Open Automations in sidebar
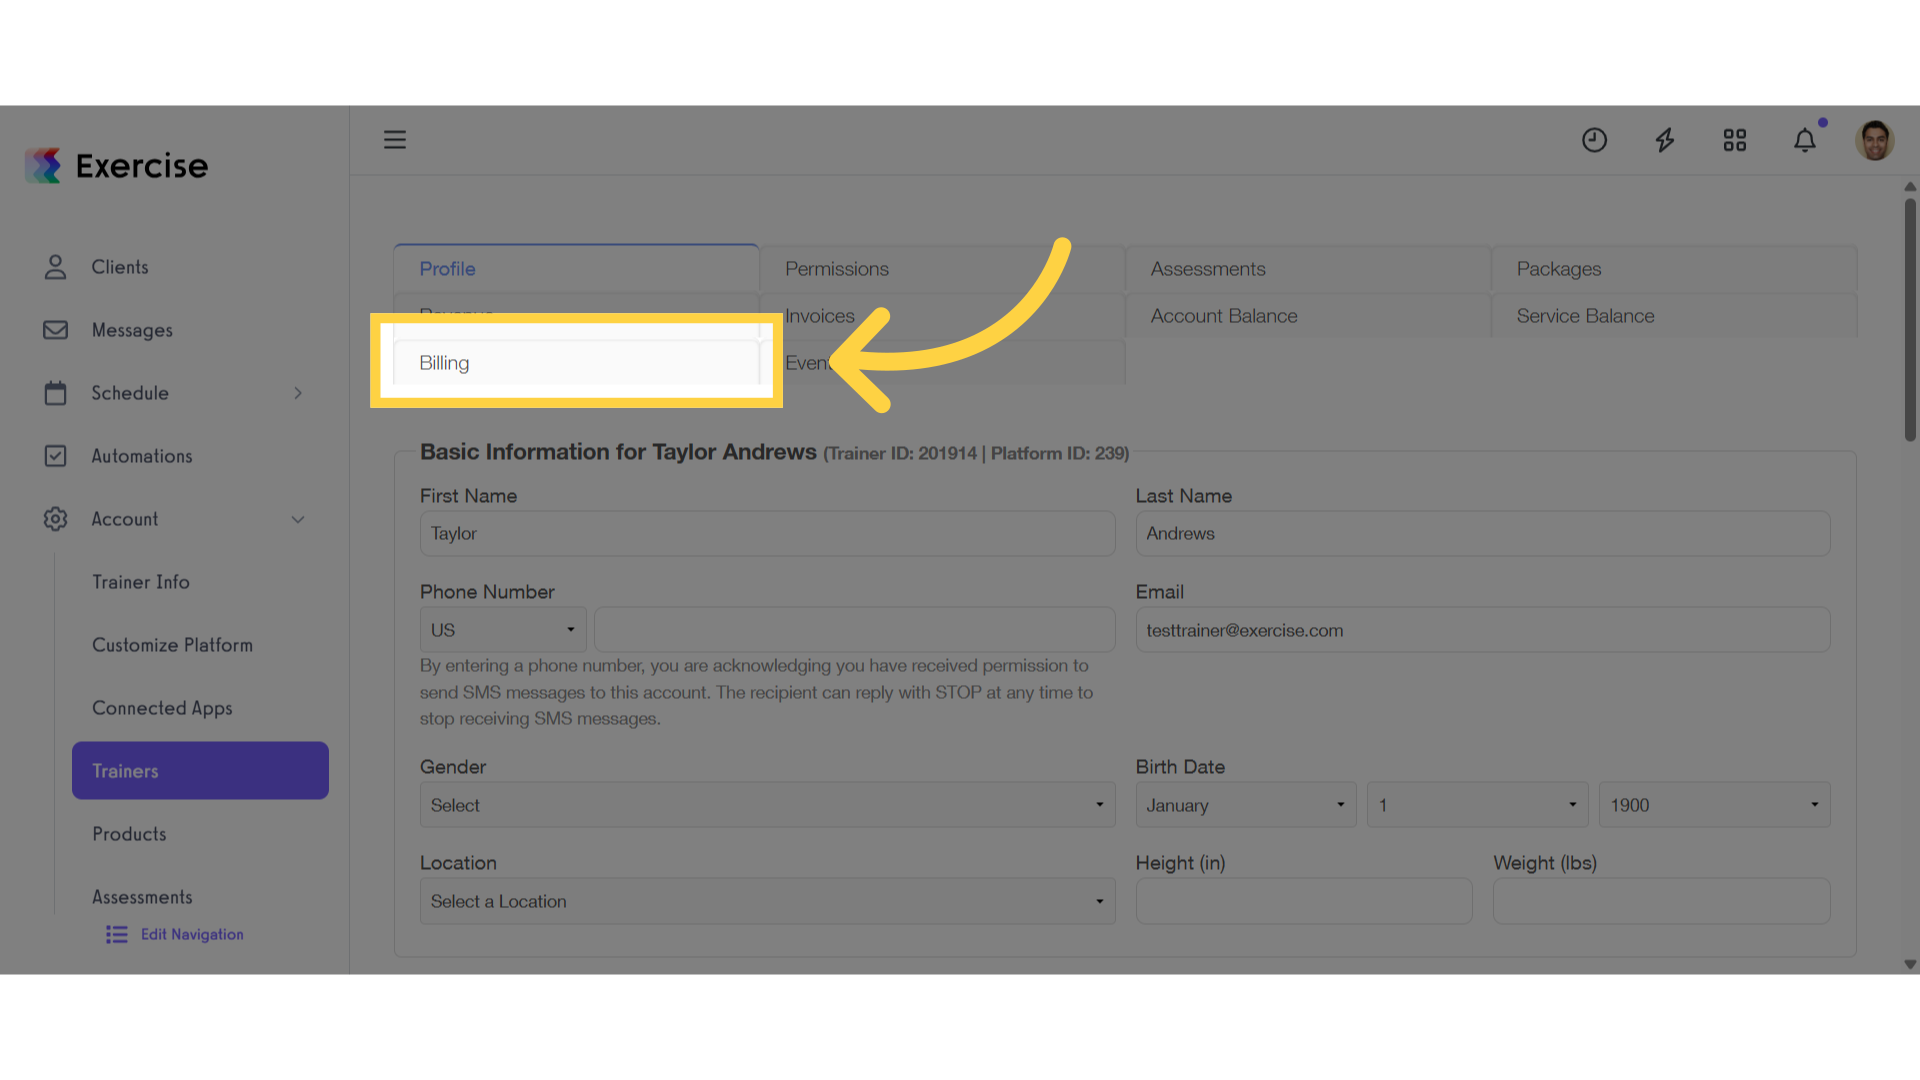 coord(142,456)
